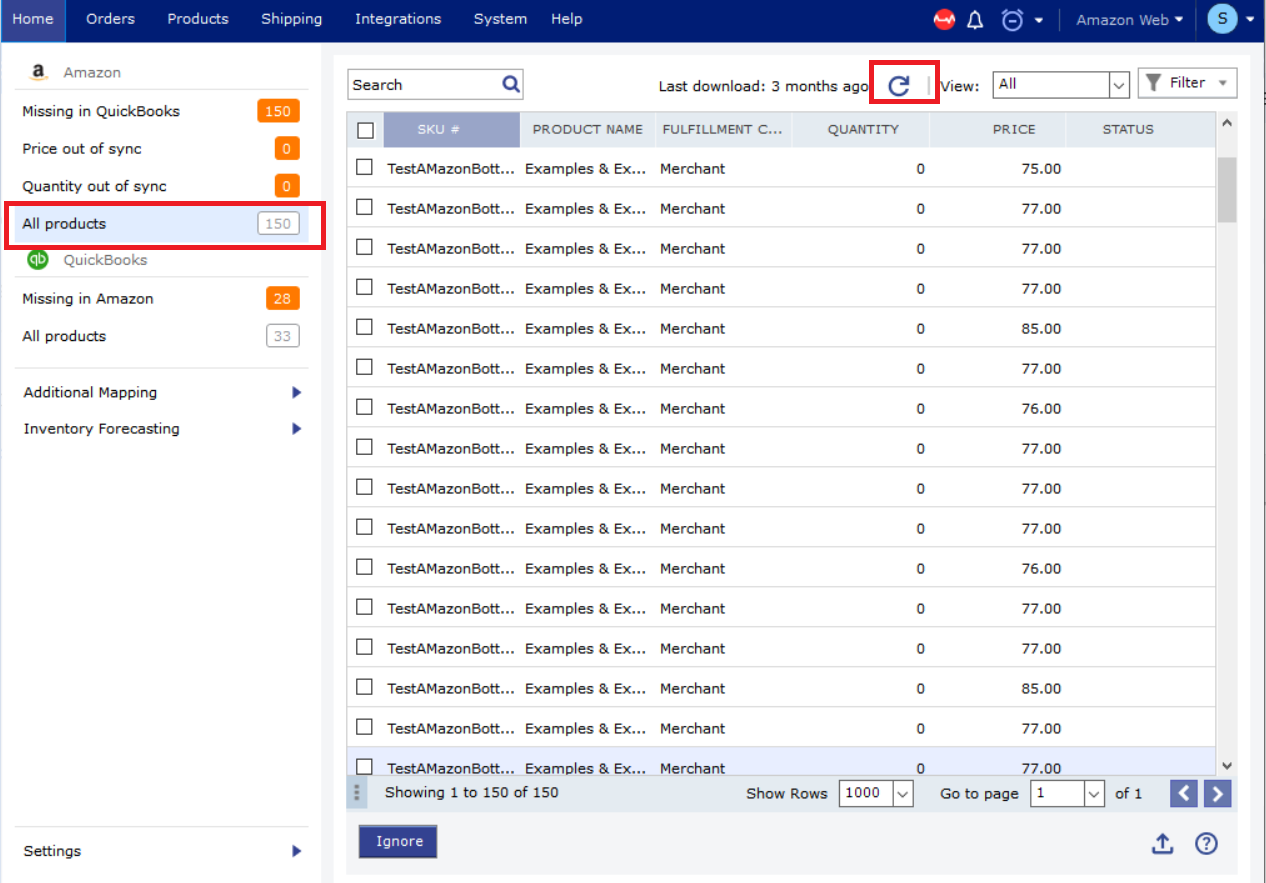The image size is (1266, 883).
Task: Click the refresh download icon
Action: coord(899,85)
